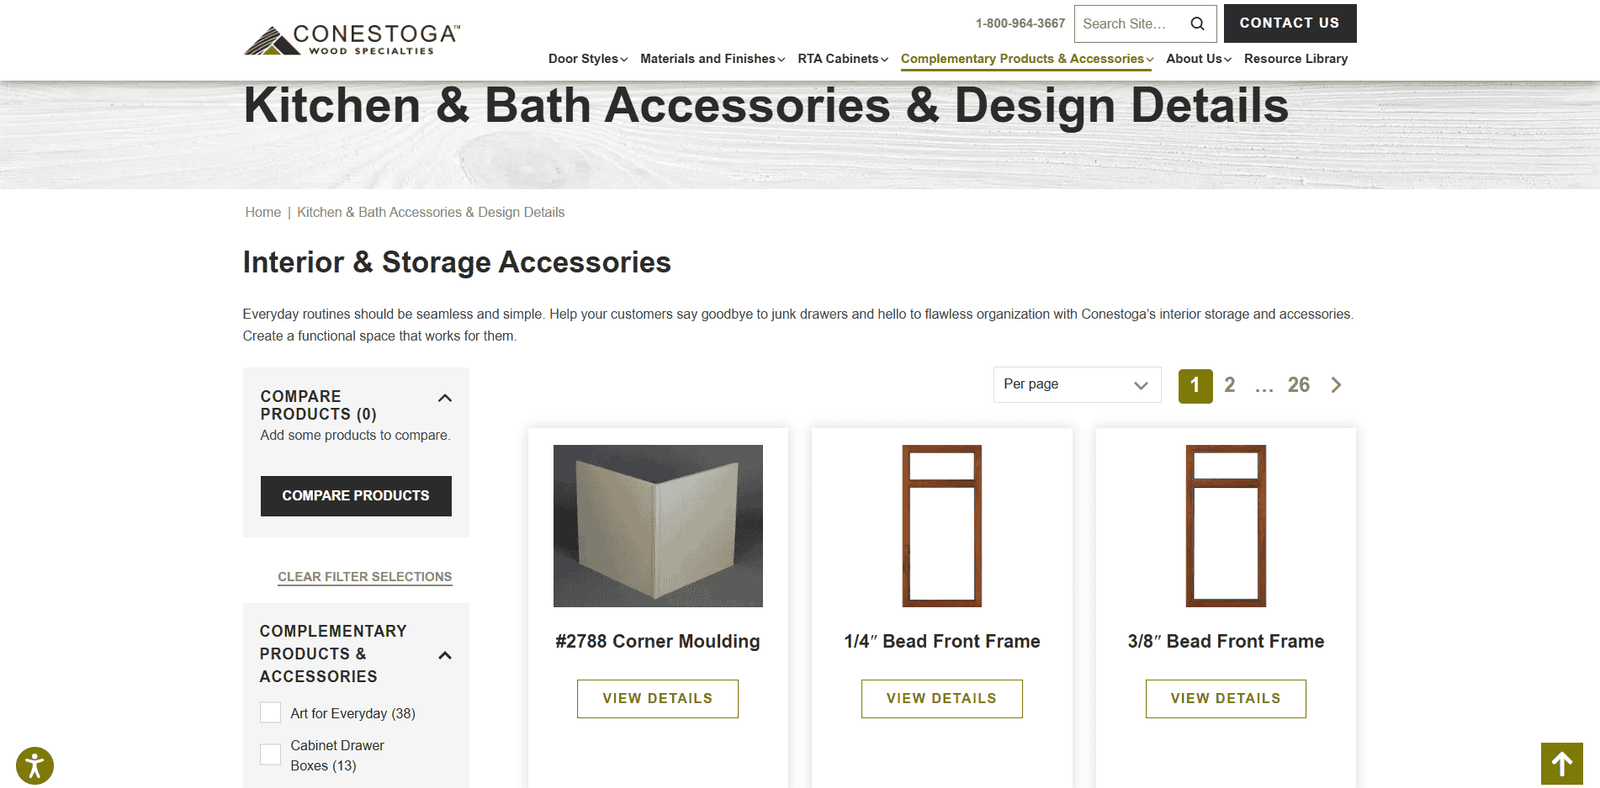
Task: Click the Compare Products button
Action: pos(356,496)
